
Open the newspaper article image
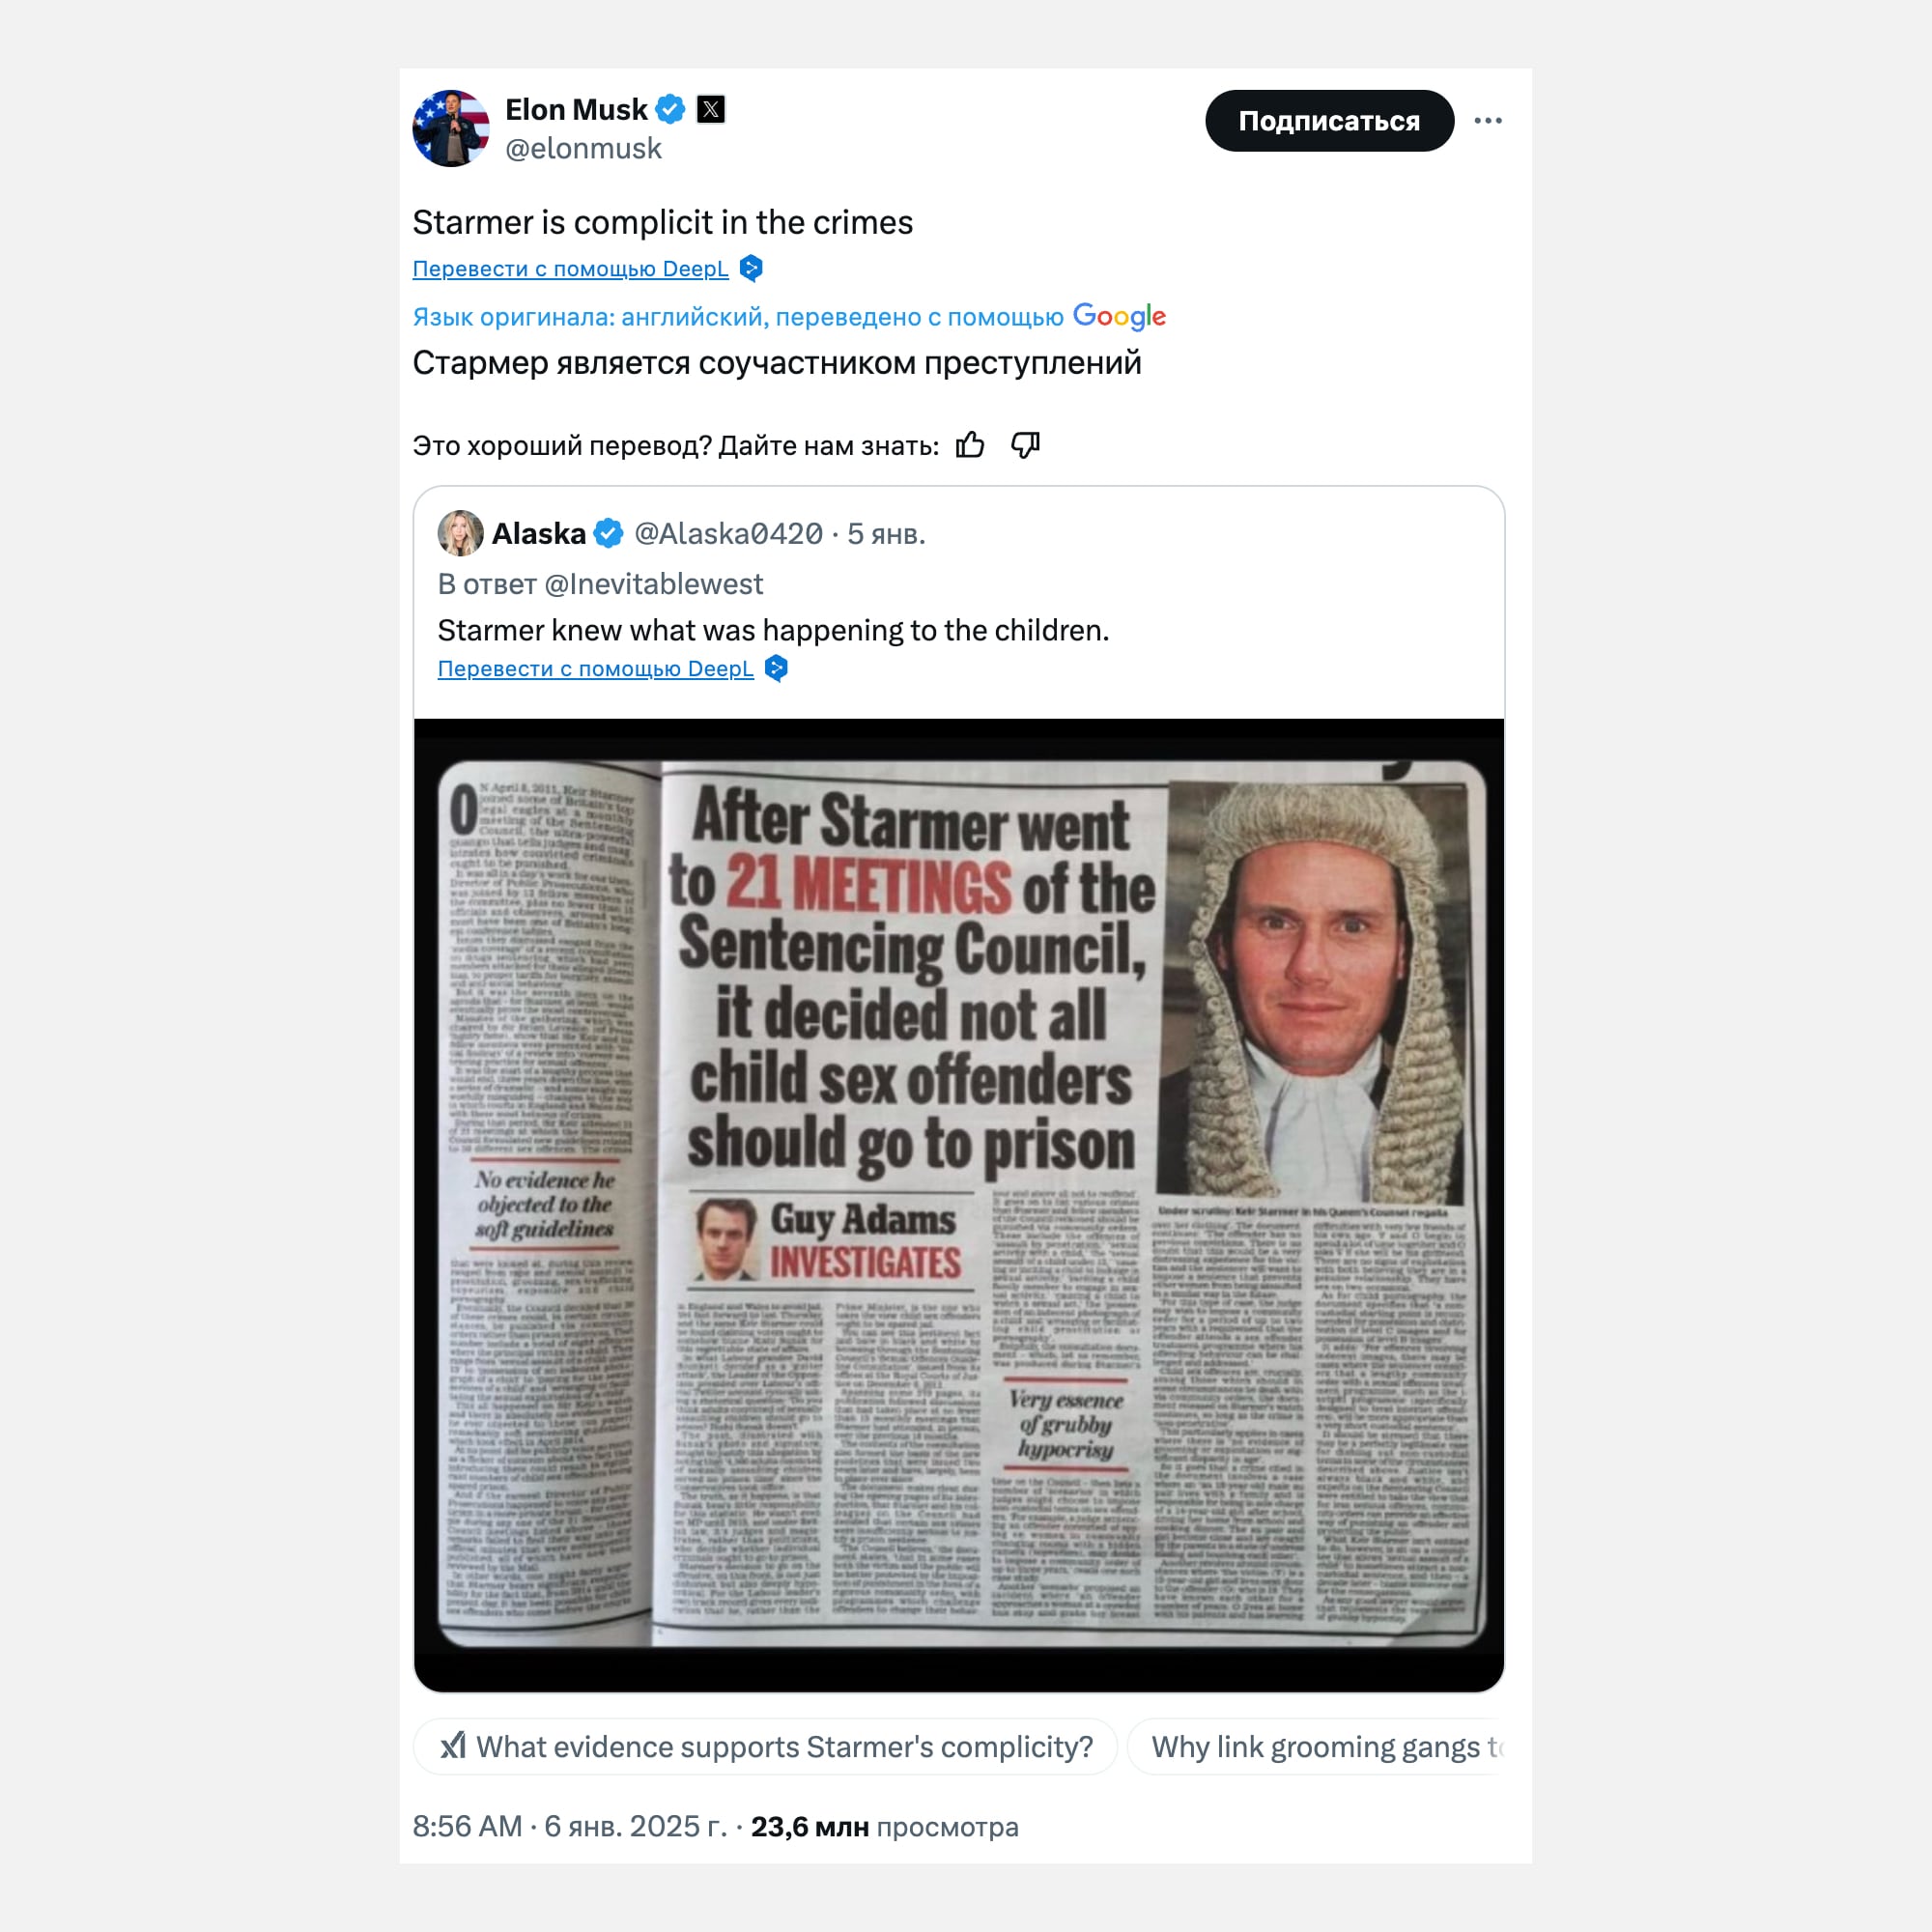click(959, 1205)
